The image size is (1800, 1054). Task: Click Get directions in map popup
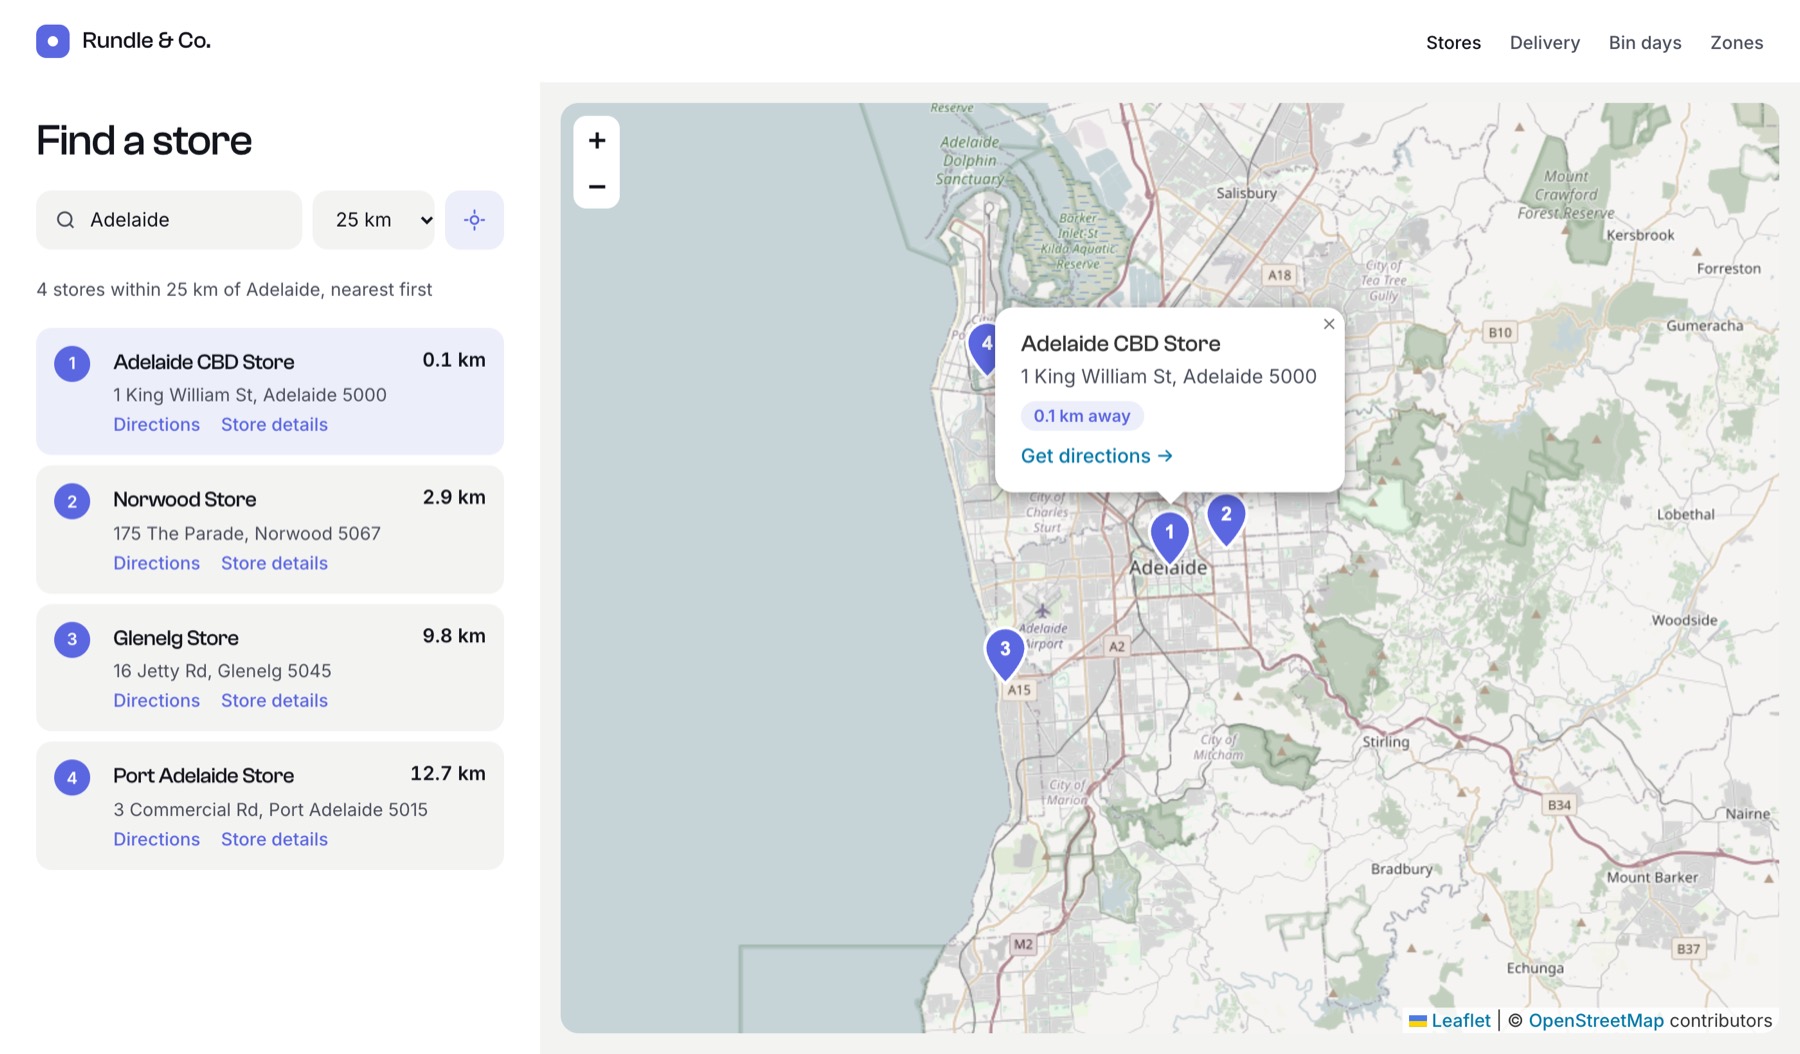(x=1096, y=456)
